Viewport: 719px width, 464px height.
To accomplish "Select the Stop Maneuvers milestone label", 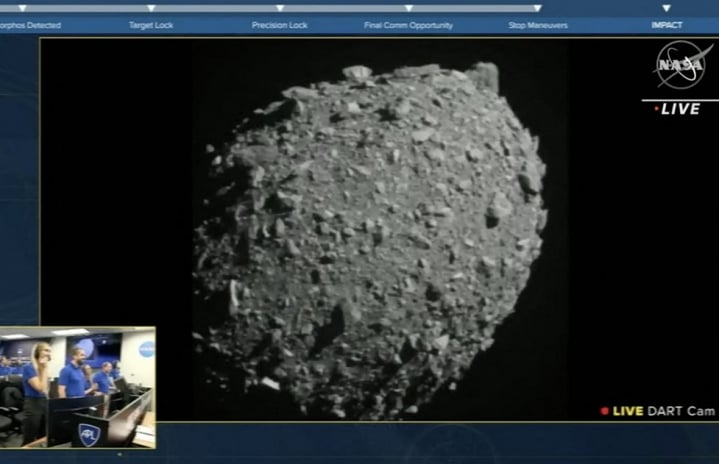I will (x=537, y=25).
